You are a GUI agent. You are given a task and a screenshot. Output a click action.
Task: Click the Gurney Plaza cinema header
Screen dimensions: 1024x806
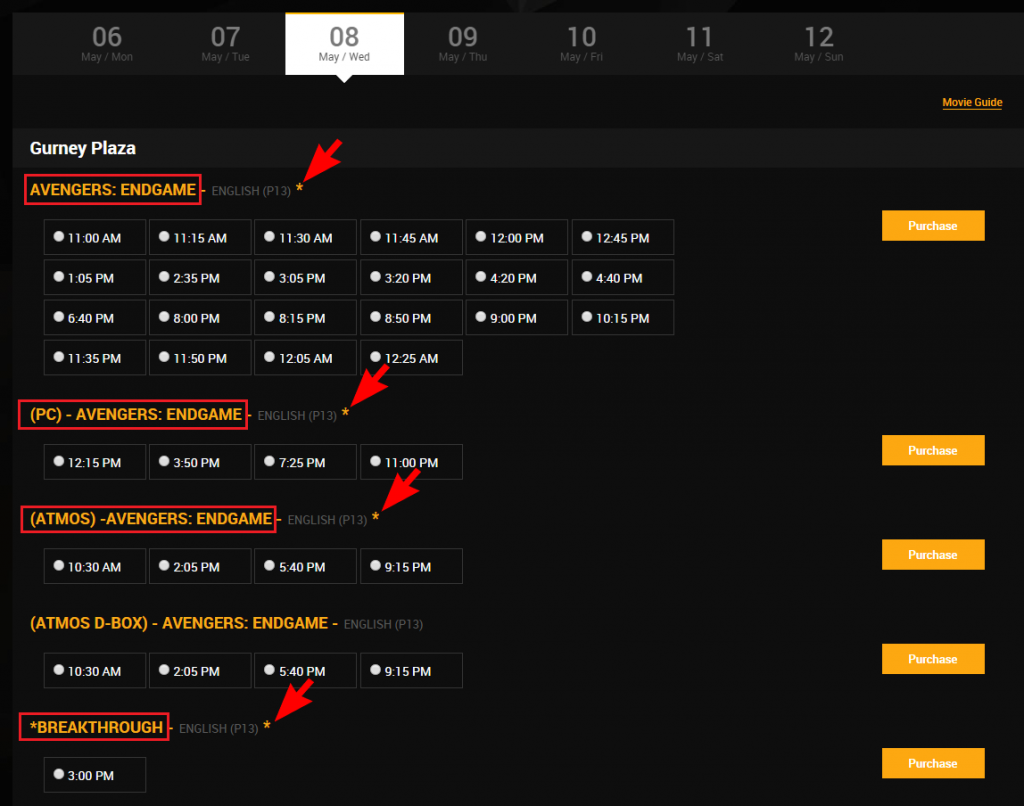(x=83, y=148)
